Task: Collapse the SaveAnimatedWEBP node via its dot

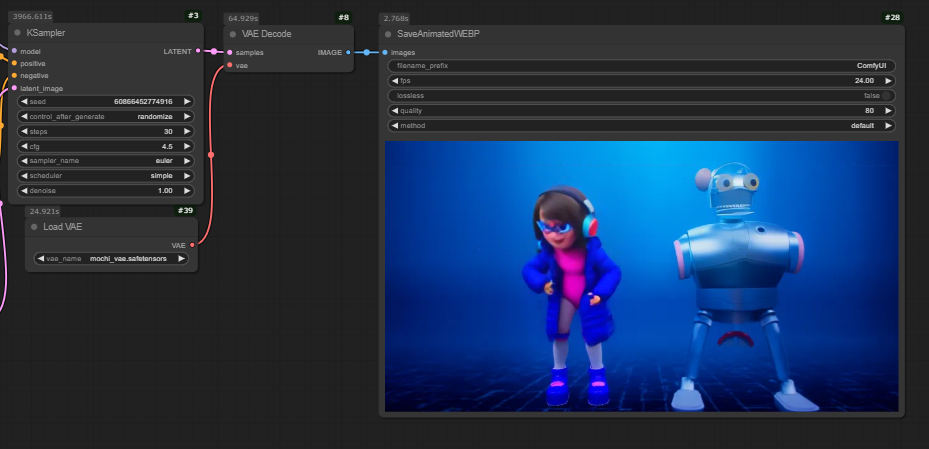Action: pos(389,33)
